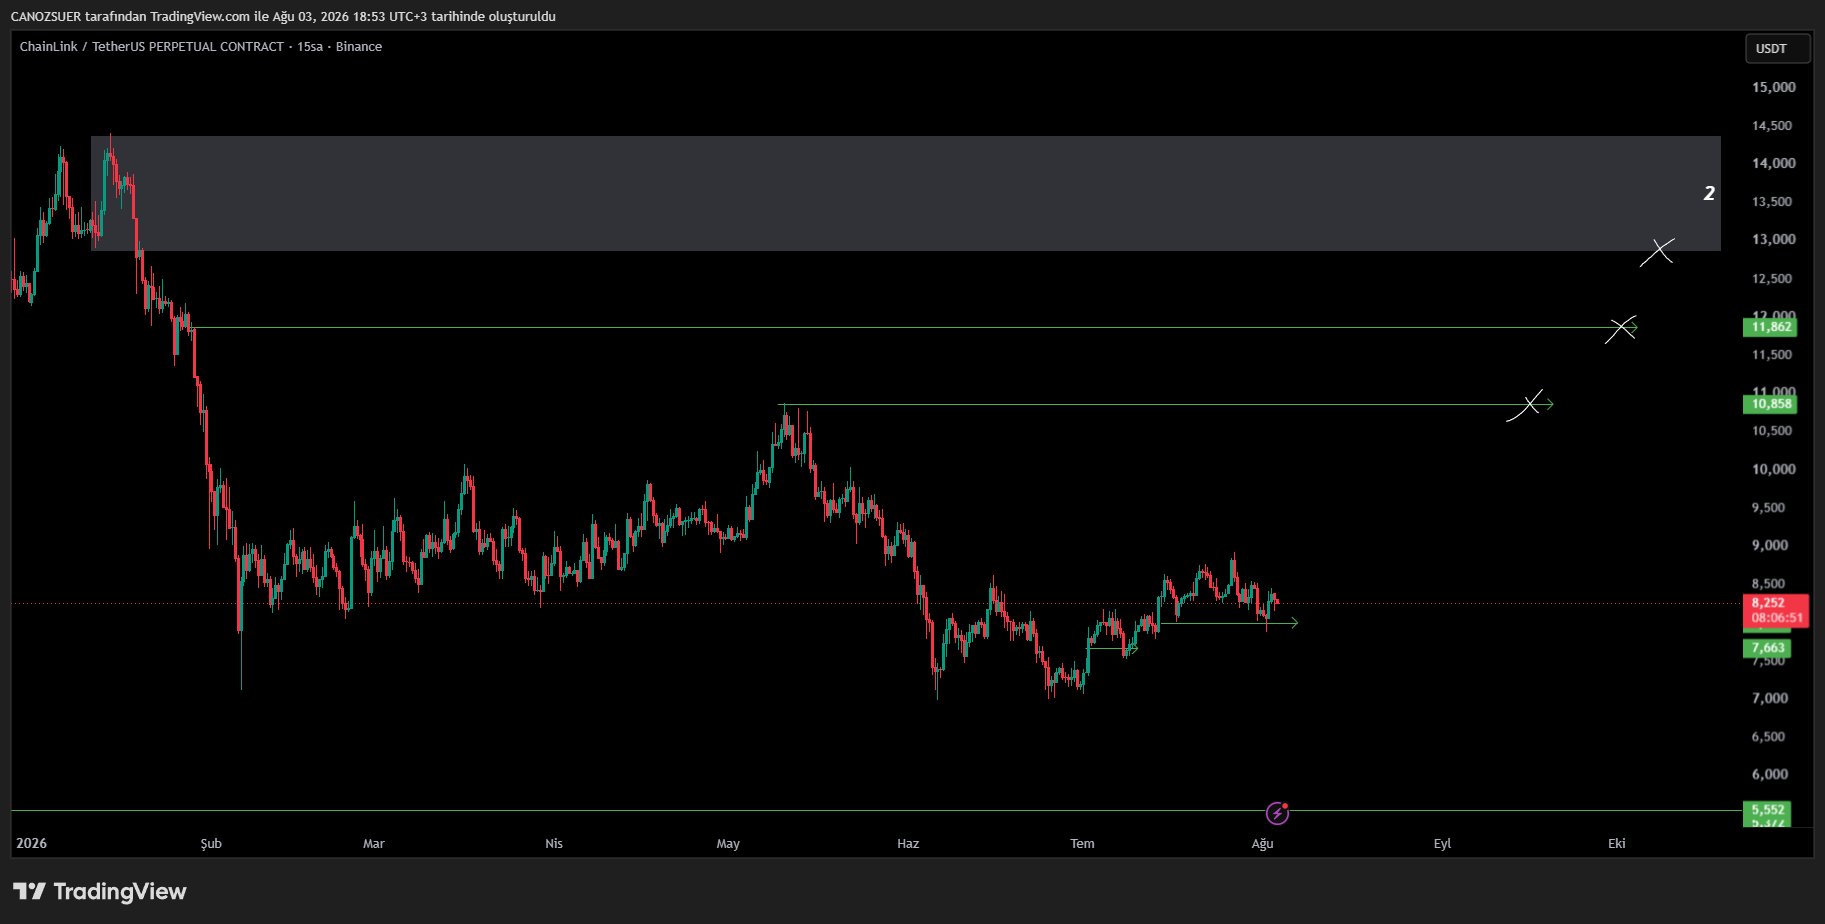The width and height of the screenshot is (1825, 924).
Task: Click the purple lightning event icon
Action: (x=1277, y=813)
